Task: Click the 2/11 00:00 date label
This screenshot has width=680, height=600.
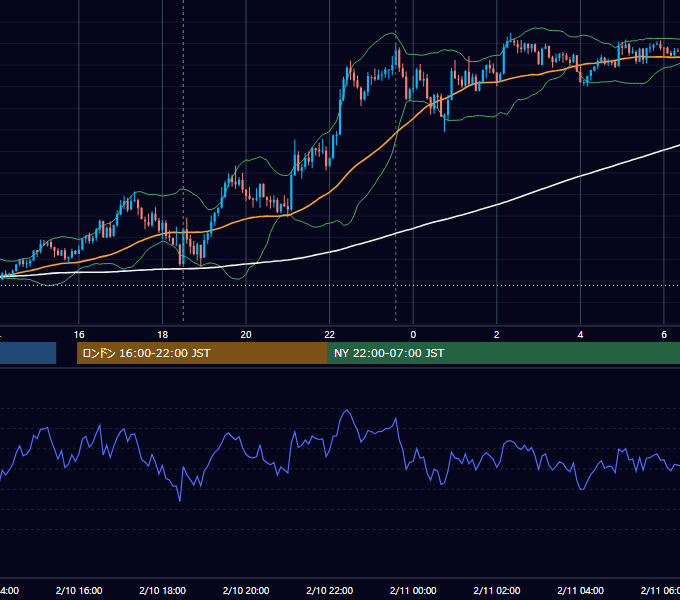Action: (x=413, y=590)
